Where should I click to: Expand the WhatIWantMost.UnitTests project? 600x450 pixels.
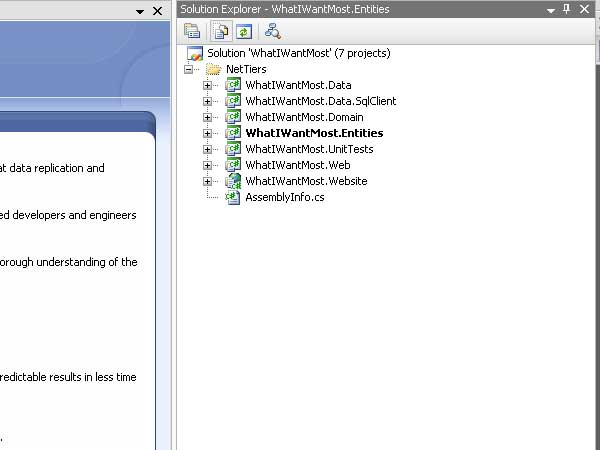coord(207,150)
